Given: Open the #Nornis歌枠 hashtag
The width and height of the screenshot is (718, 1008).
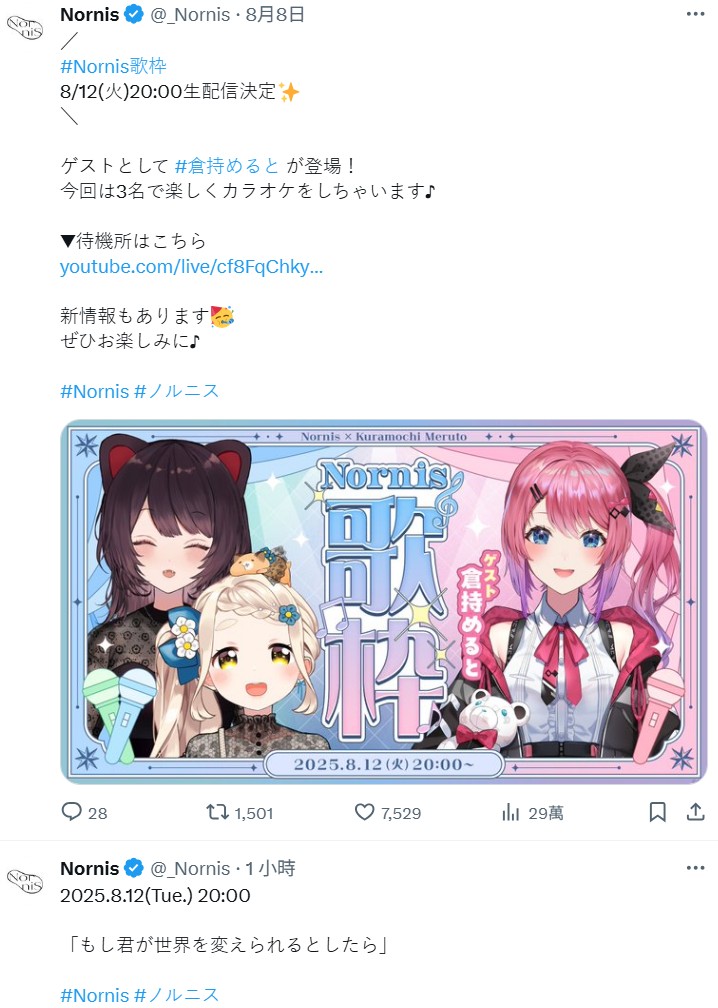Looking at the screenshot, I should (x=113, y=66).
